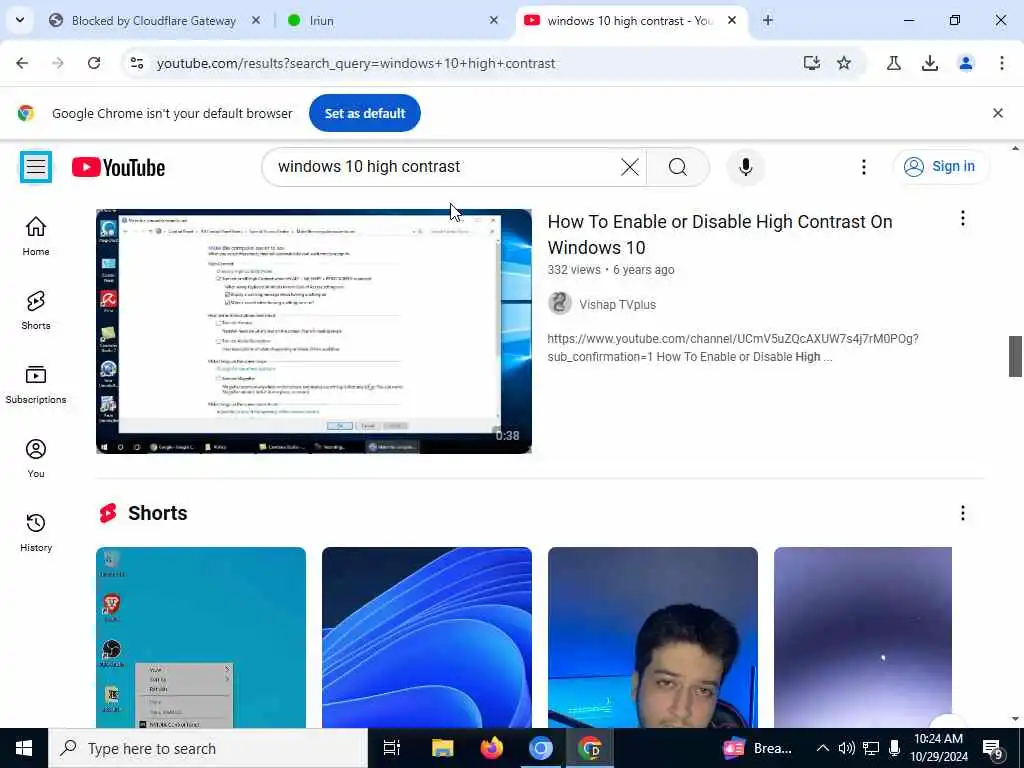
Task: Click the scrollbar down arrow
Action: [1015, 719]
